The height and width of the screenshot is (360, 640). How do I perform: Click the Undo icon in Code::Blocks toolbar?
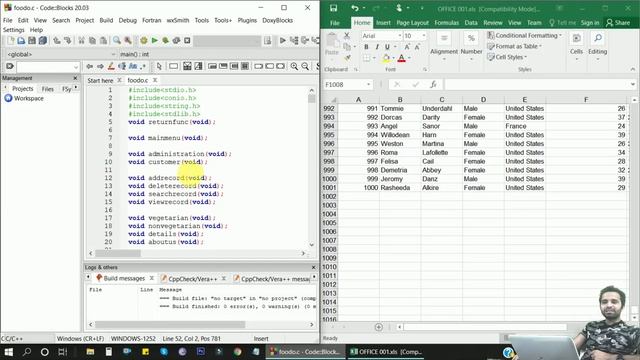57,40
